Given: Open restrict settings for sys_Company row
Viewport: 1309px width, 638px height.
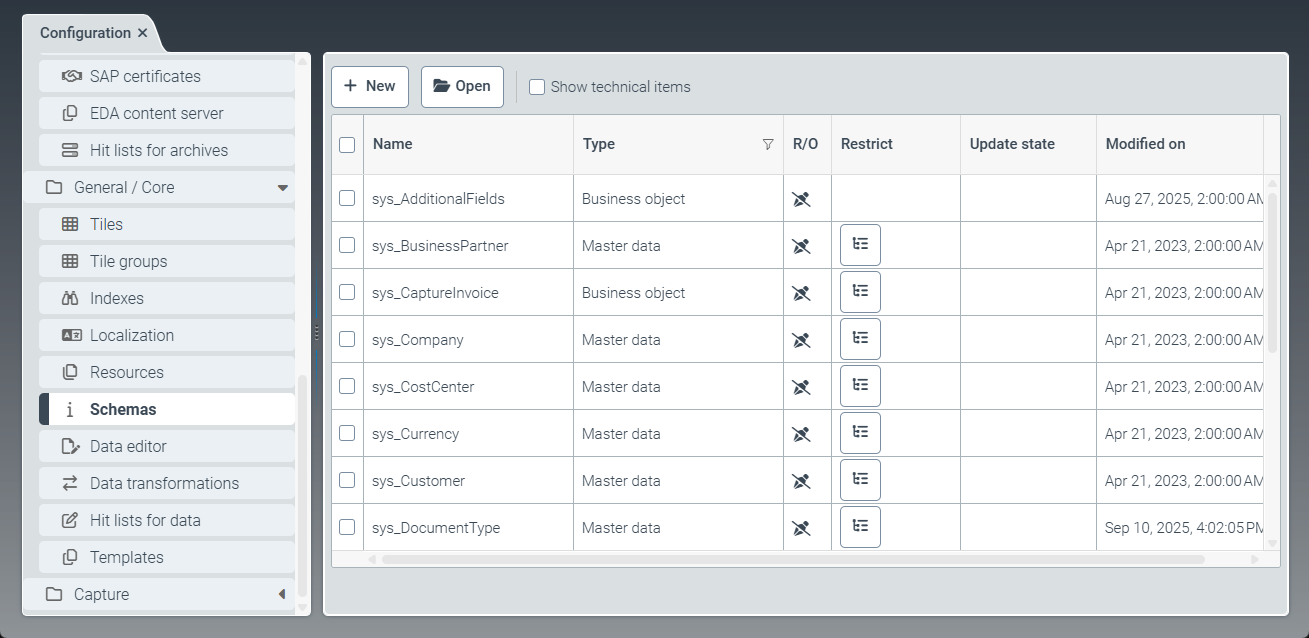Looking at the screenshot, I should [x=860, y=339].
